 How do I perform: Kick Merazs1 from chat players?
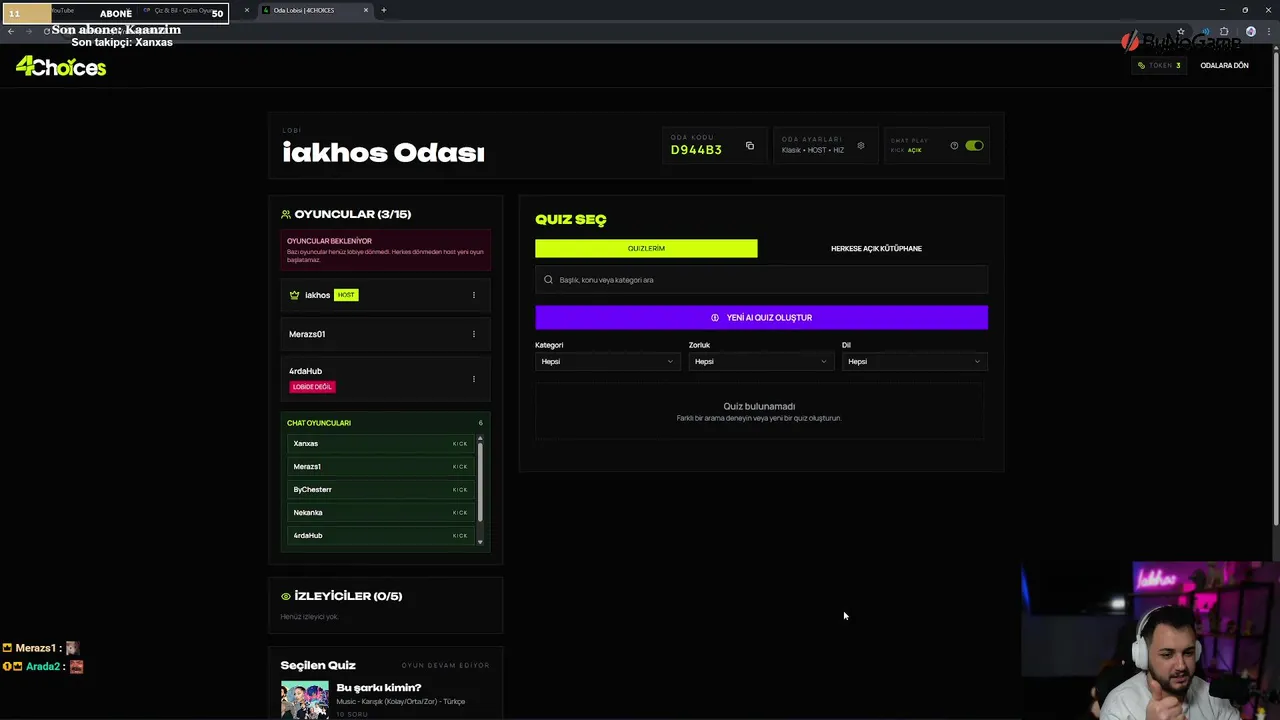coord(460,467)
